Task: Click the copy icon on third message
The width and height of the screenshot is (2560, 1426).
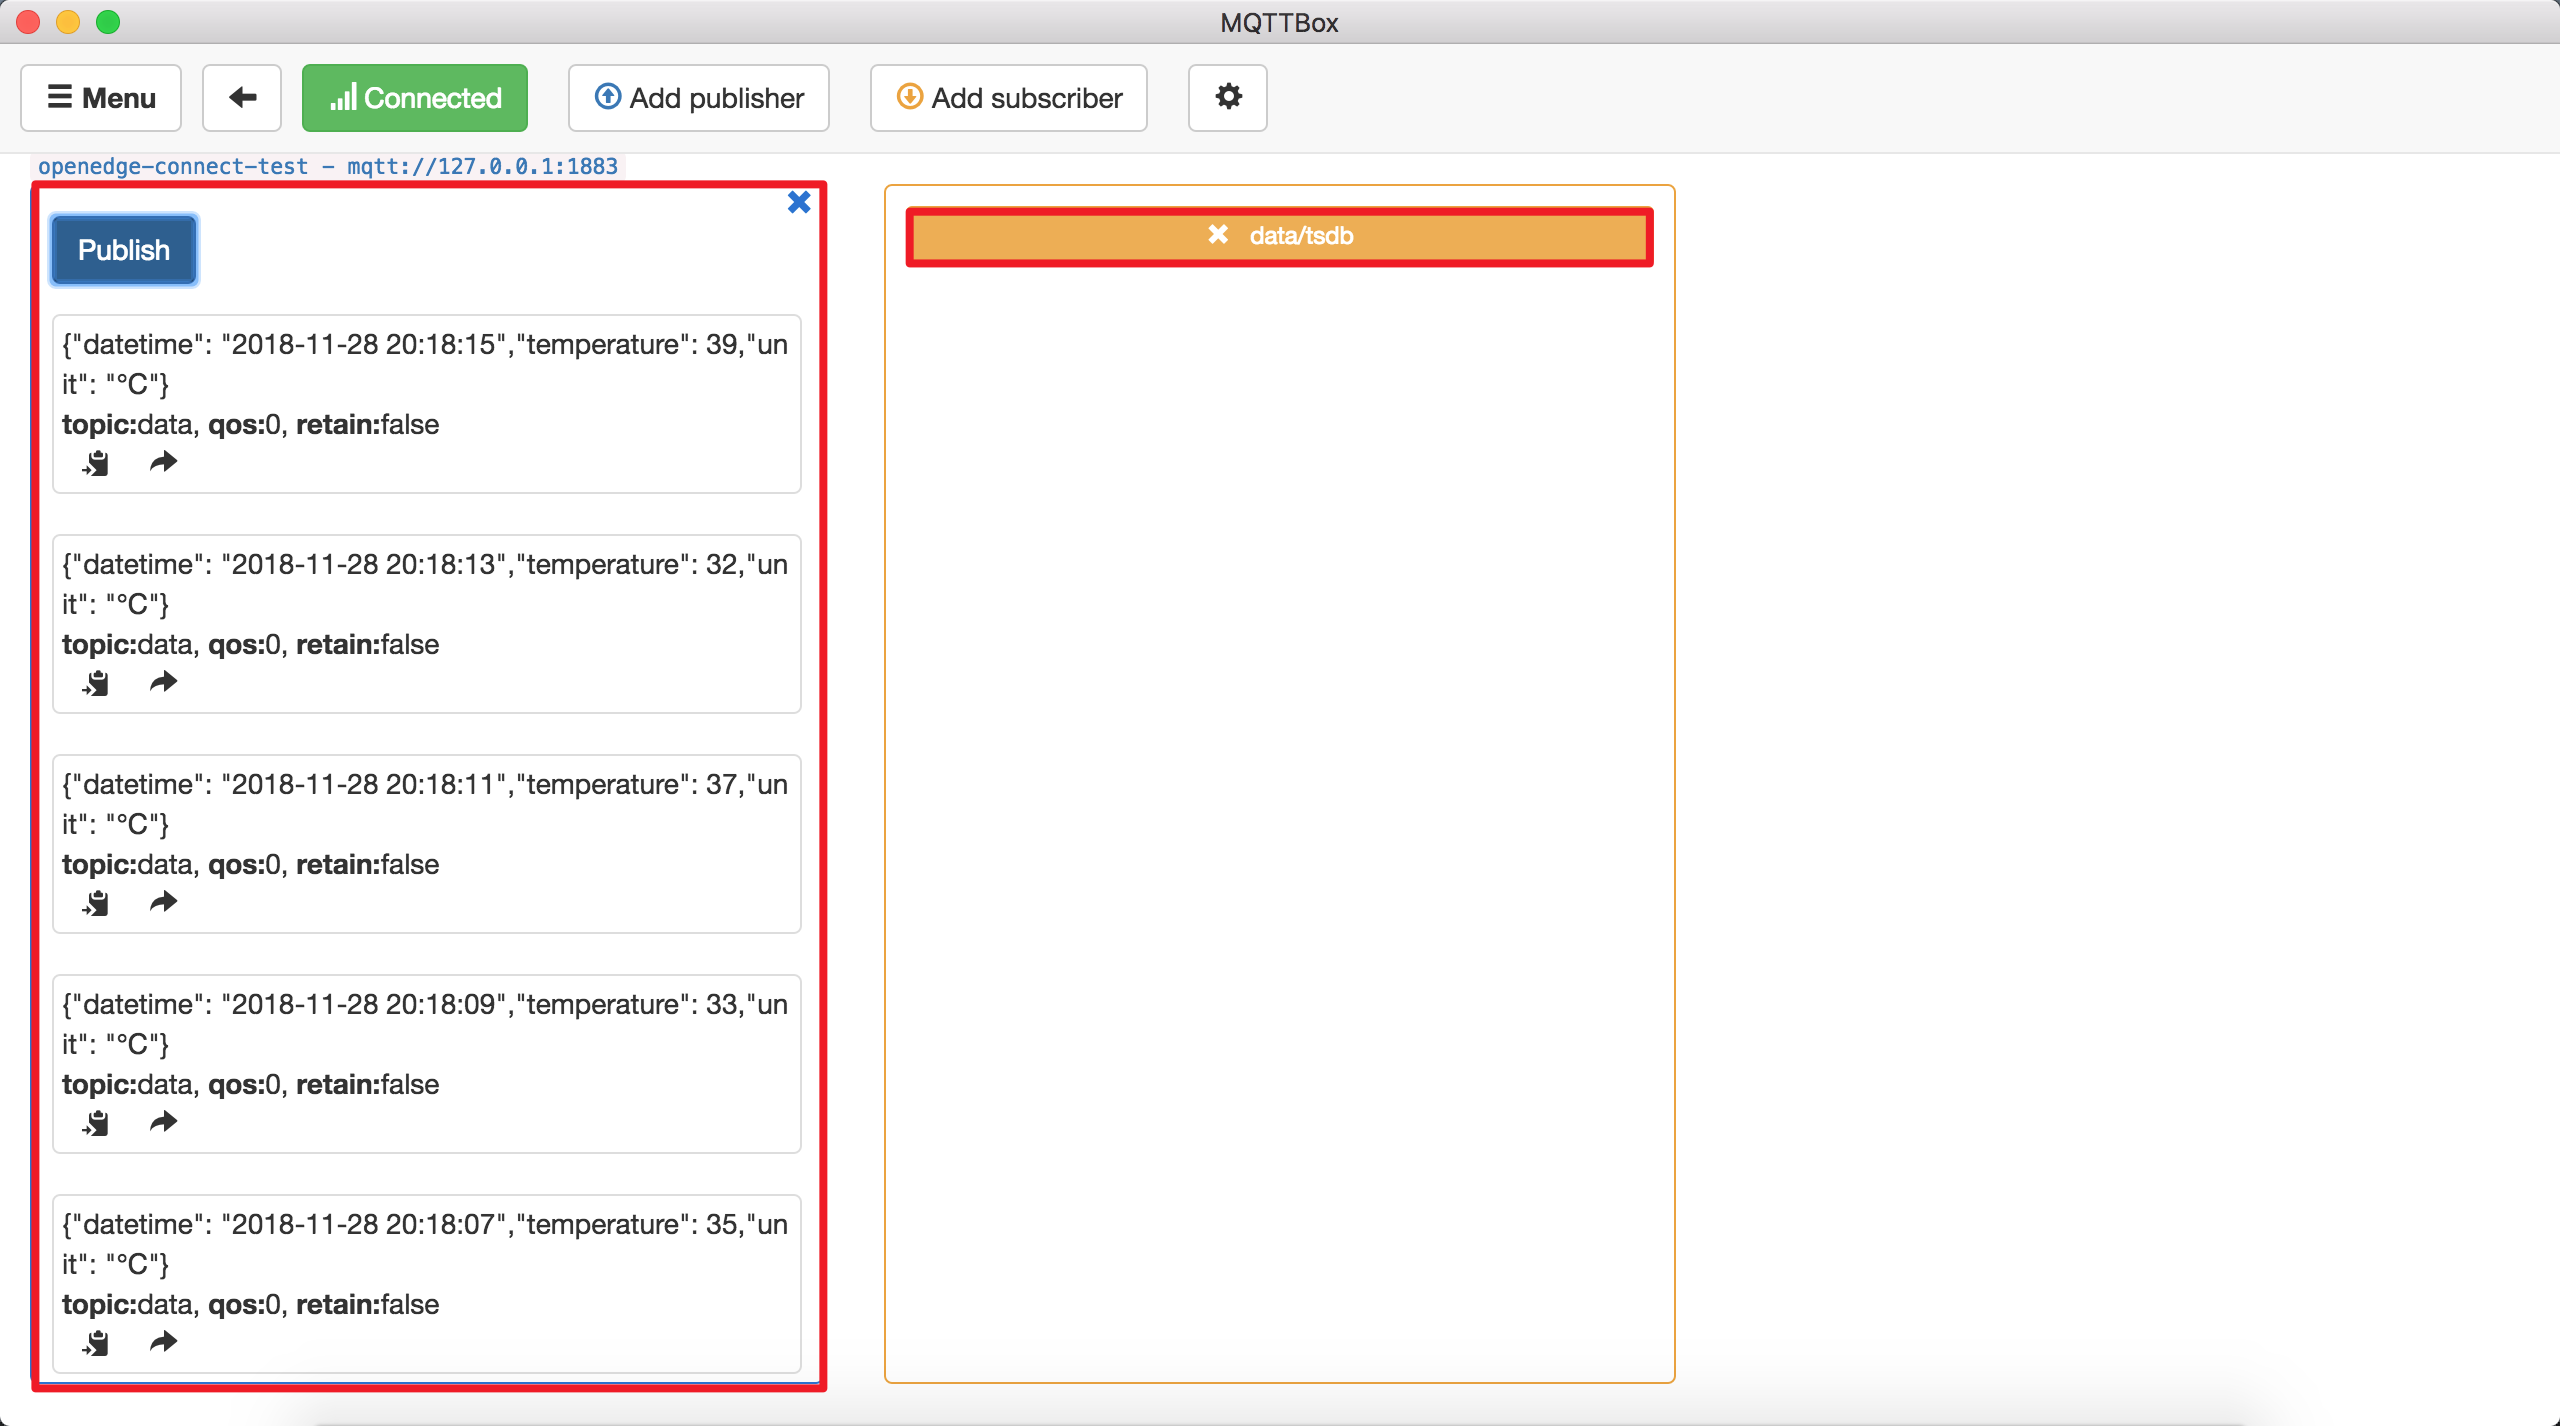Action: [x=97, y=904]
